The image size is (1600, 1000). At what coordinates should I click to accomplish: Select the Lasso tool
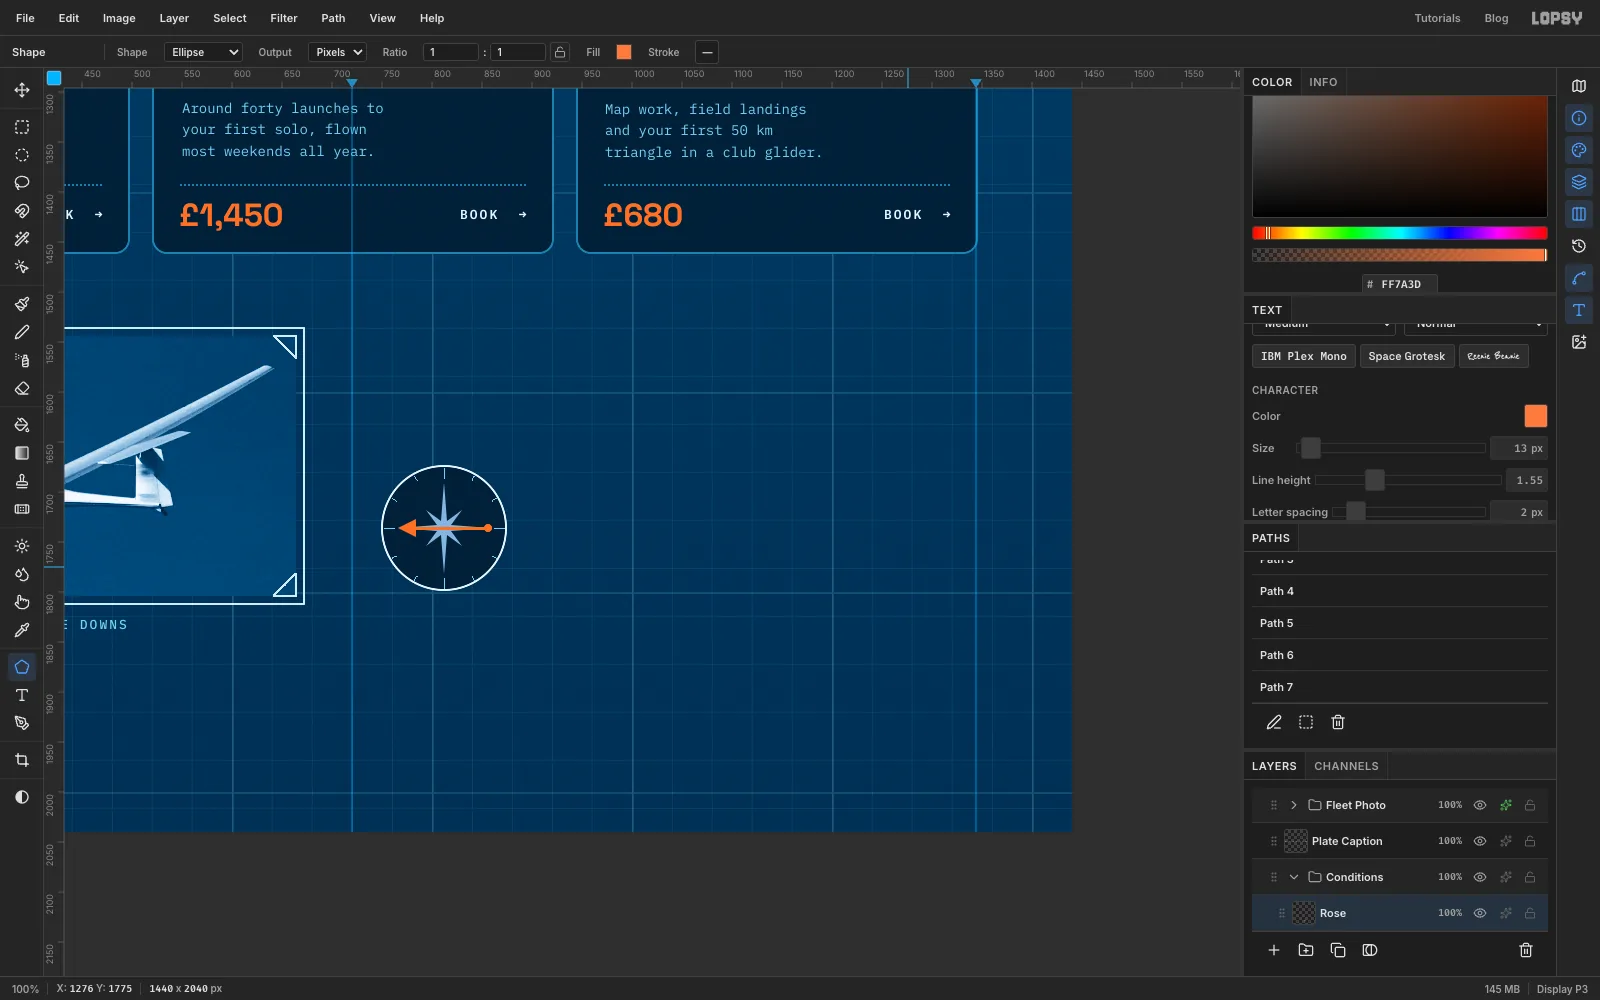pyautogui.click(x=22, y=183)
